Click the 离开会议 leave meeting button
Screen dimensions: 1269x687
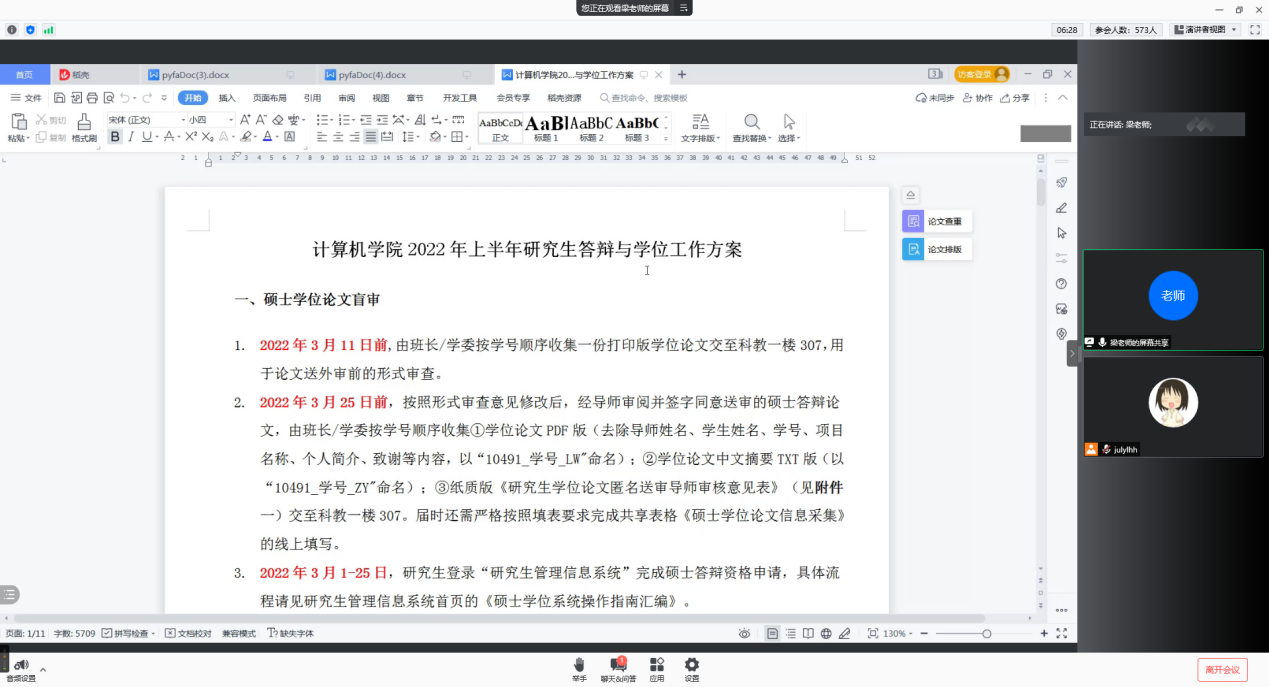tap(1222, 669)
